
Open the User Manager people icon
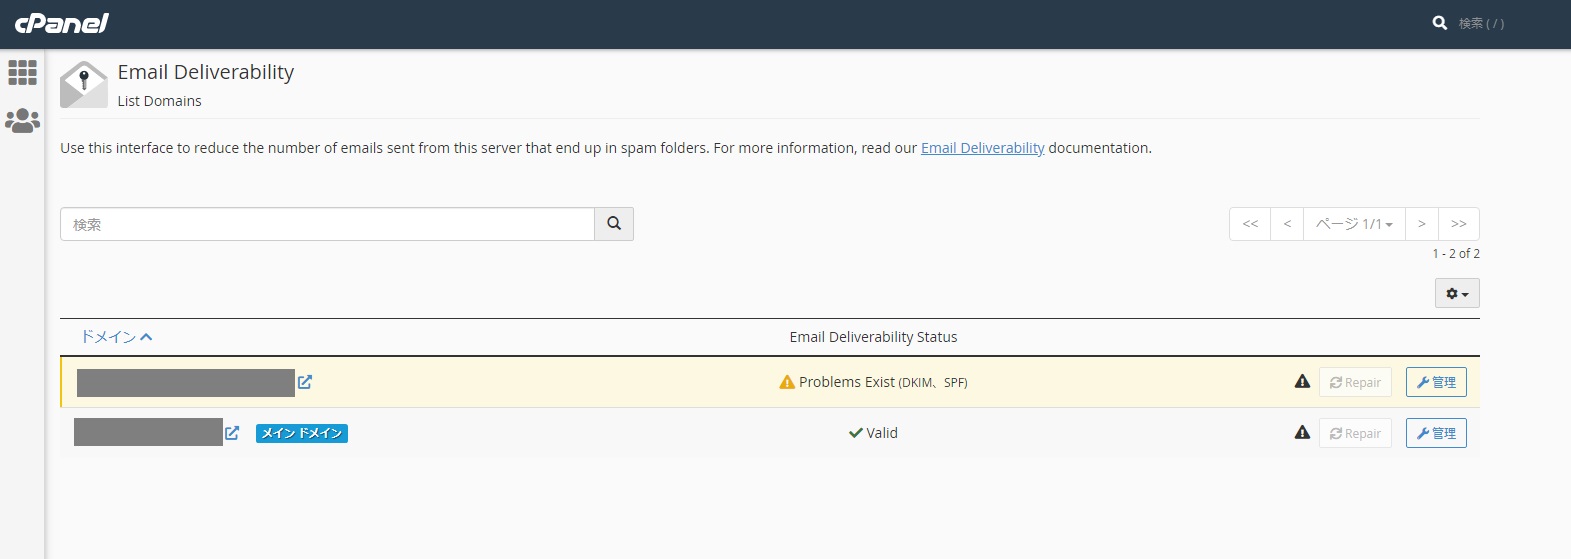pyautogui.click(x=22, y=121)
